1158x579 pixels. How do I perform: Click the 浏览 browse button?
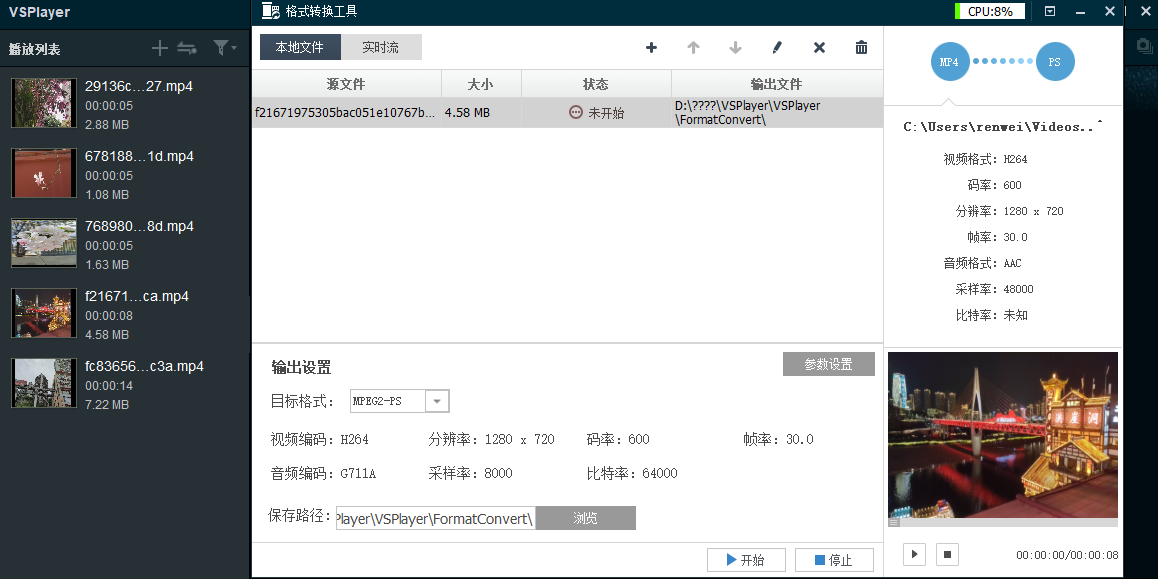[585, 518]
